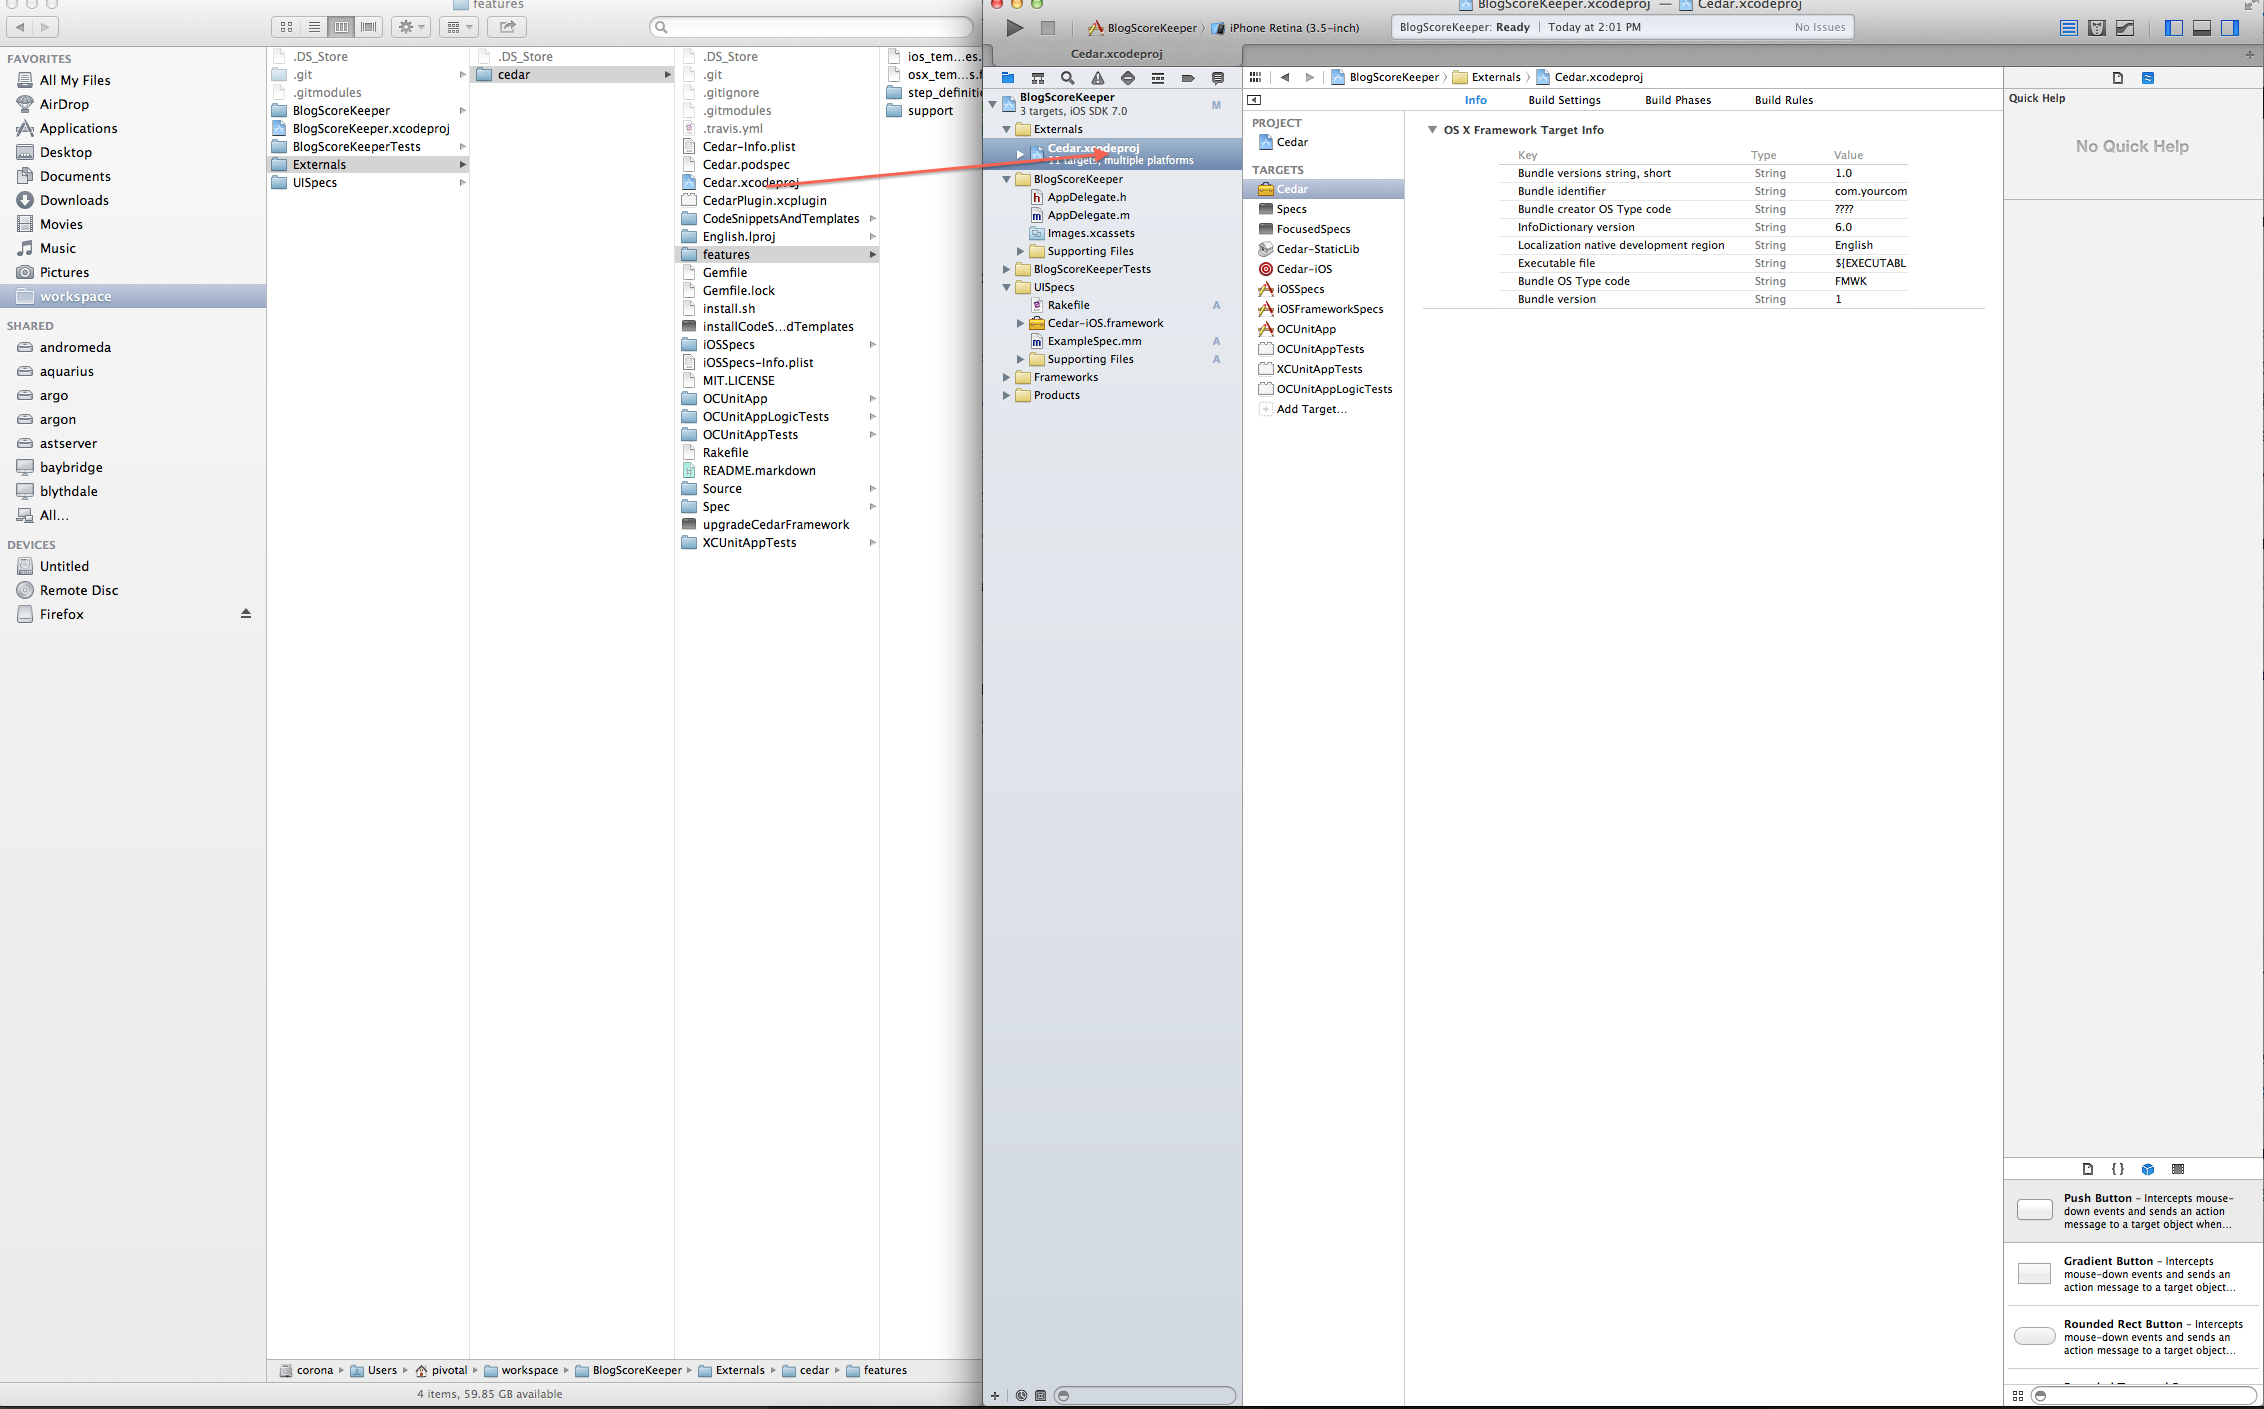Image resolution: width=2264 pixels, height=1409 pixels.
Task: Open the Find navigator magnifier icon
Action: pos(1068,78)
